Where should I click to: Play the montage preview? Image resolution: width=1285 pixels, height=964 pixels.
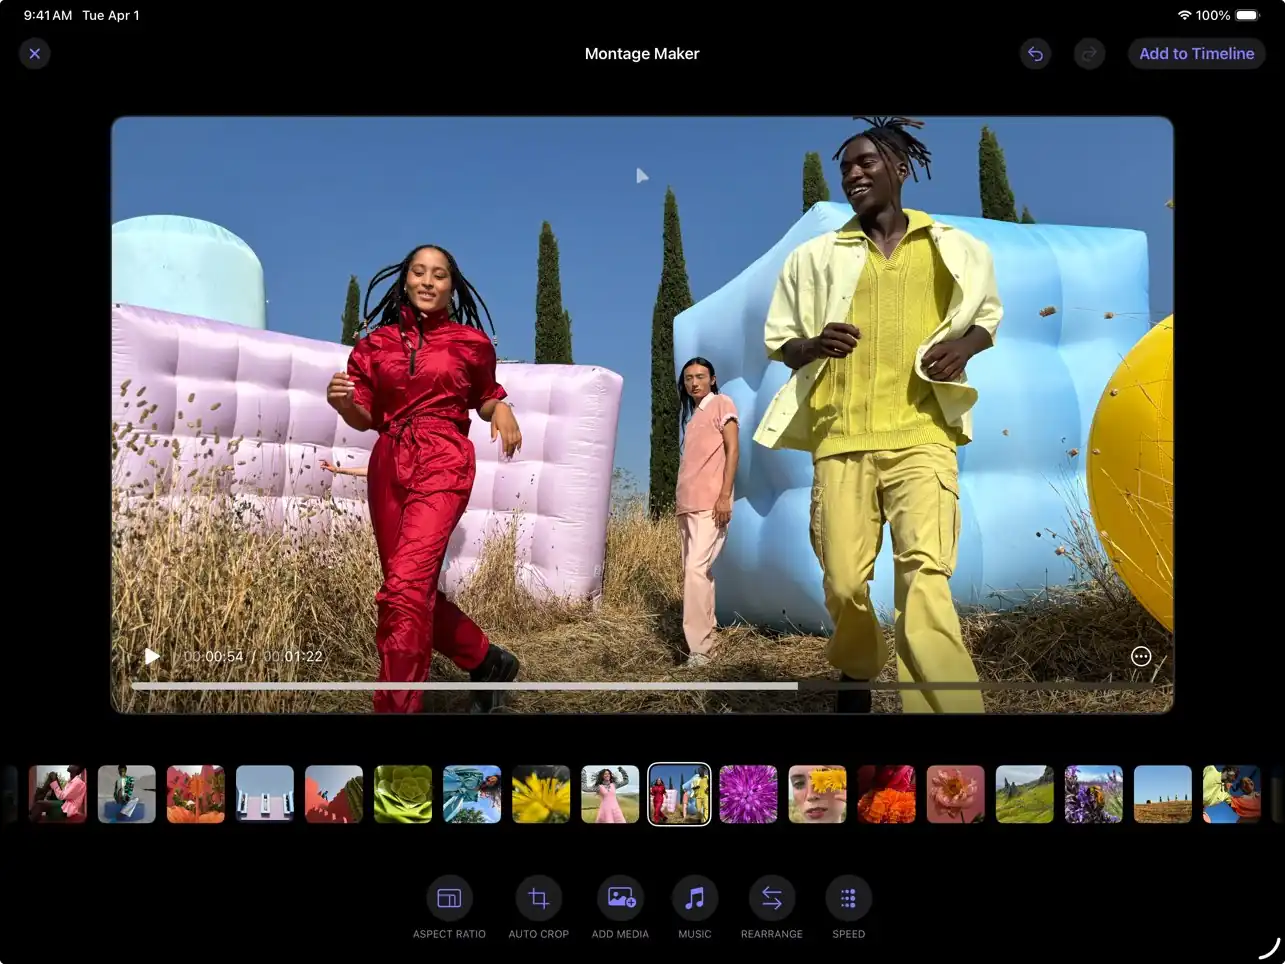pos(152,656)
